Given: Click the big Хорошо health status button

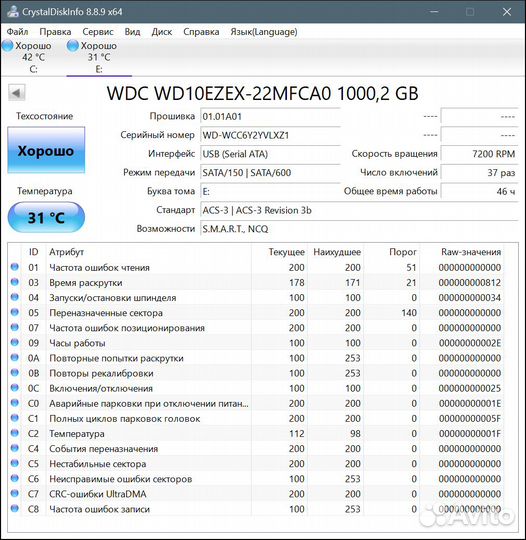Looking at the screenshot, I should coord(46,150).
